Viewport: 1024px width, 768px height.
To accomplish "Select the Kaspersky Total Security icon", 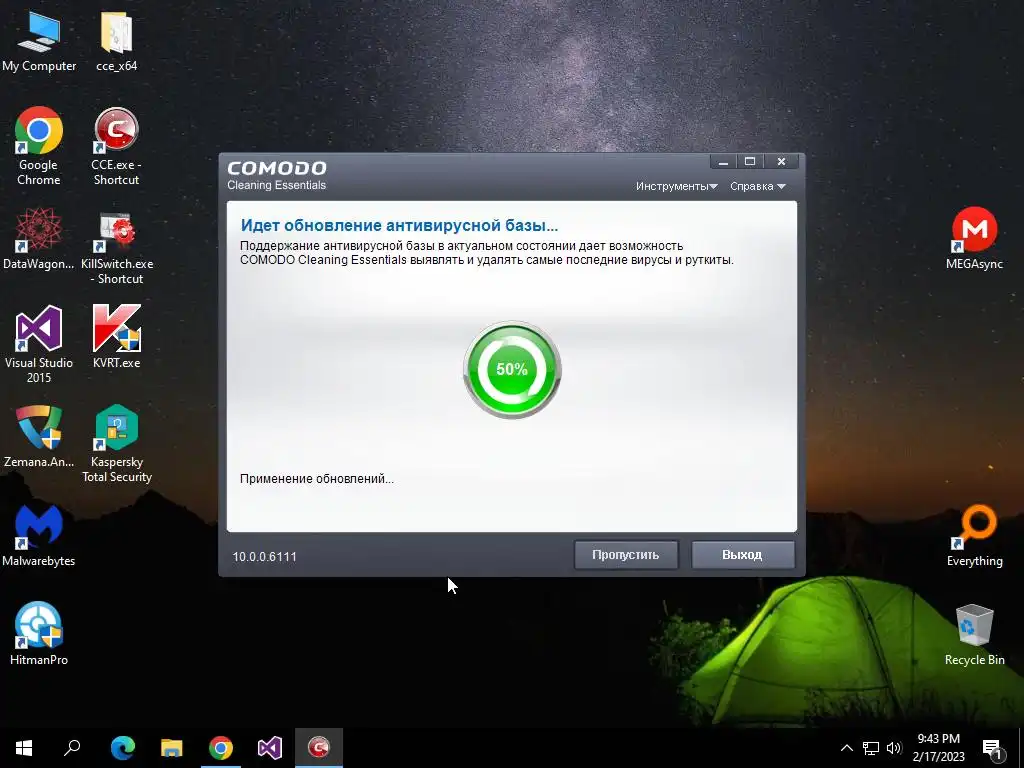I will (117, 444).
